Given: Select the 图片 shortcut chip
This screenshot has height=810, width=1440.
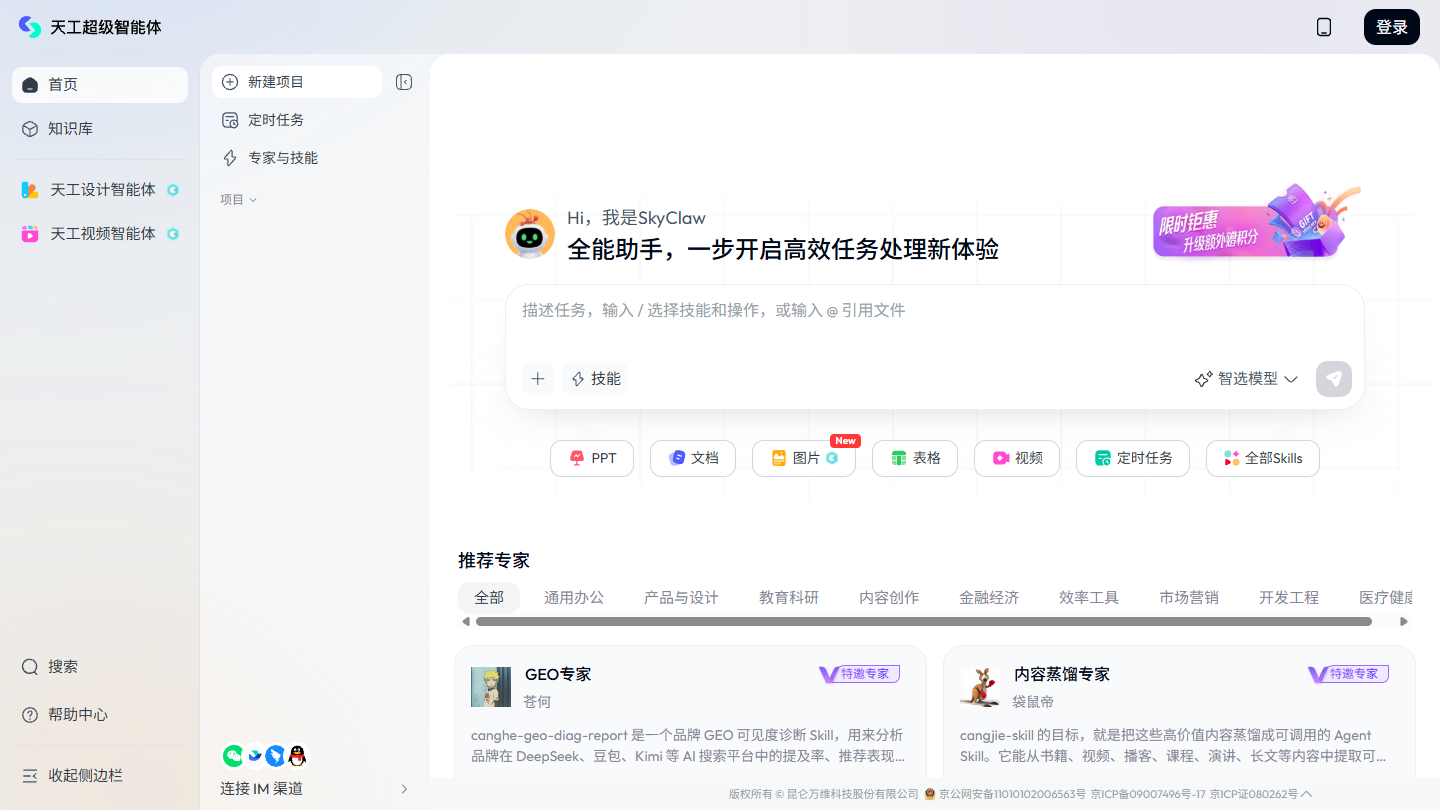Looking at the screenshot, I should pyautogui.click(x=804, y=458).
